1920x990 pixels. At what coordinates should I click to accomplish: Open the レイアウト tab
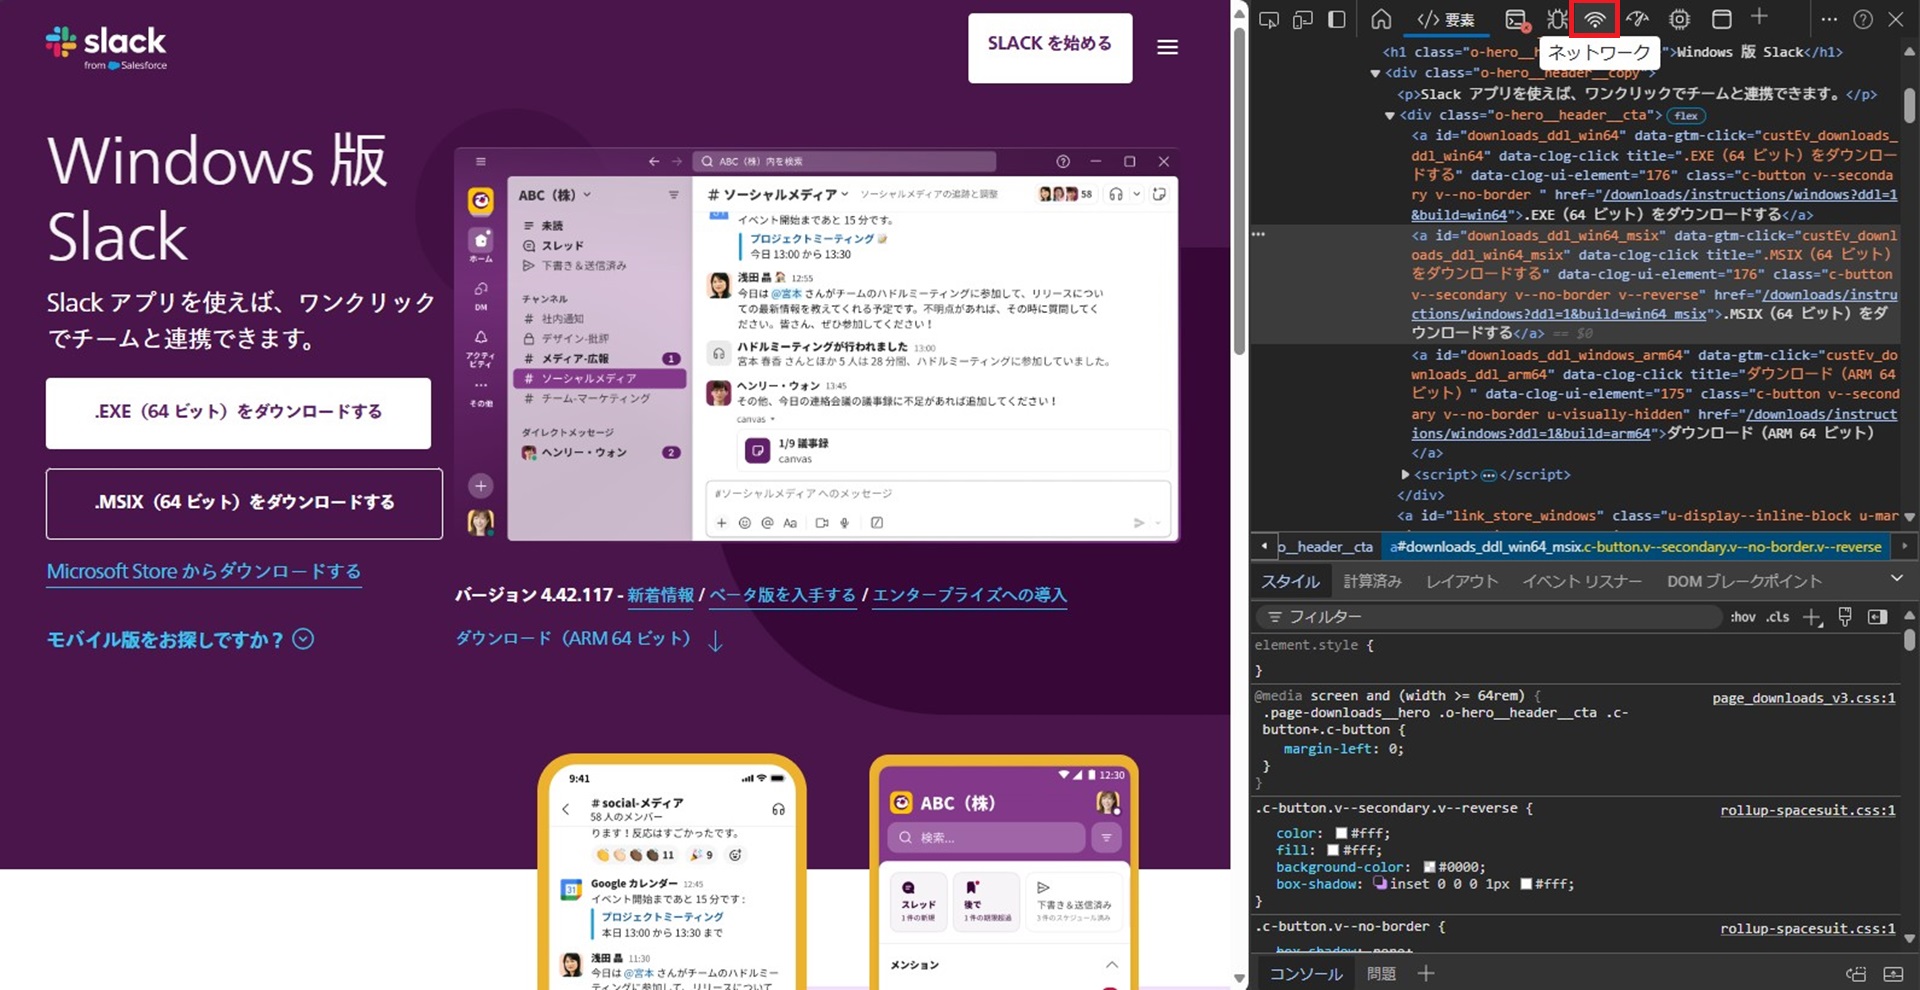pos(1462,581)
